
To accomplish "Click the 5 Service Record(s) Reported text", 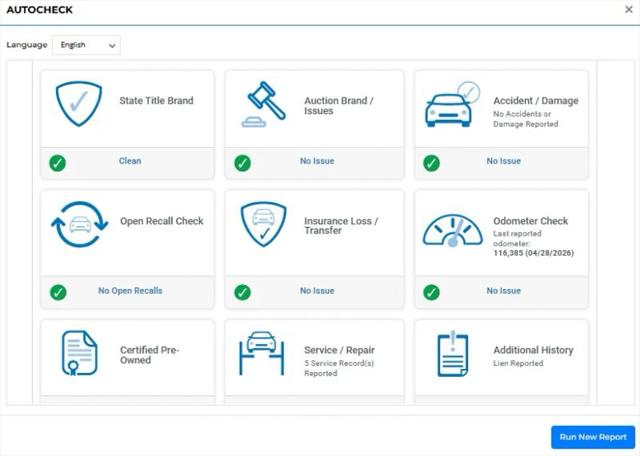I will point(339,368).
